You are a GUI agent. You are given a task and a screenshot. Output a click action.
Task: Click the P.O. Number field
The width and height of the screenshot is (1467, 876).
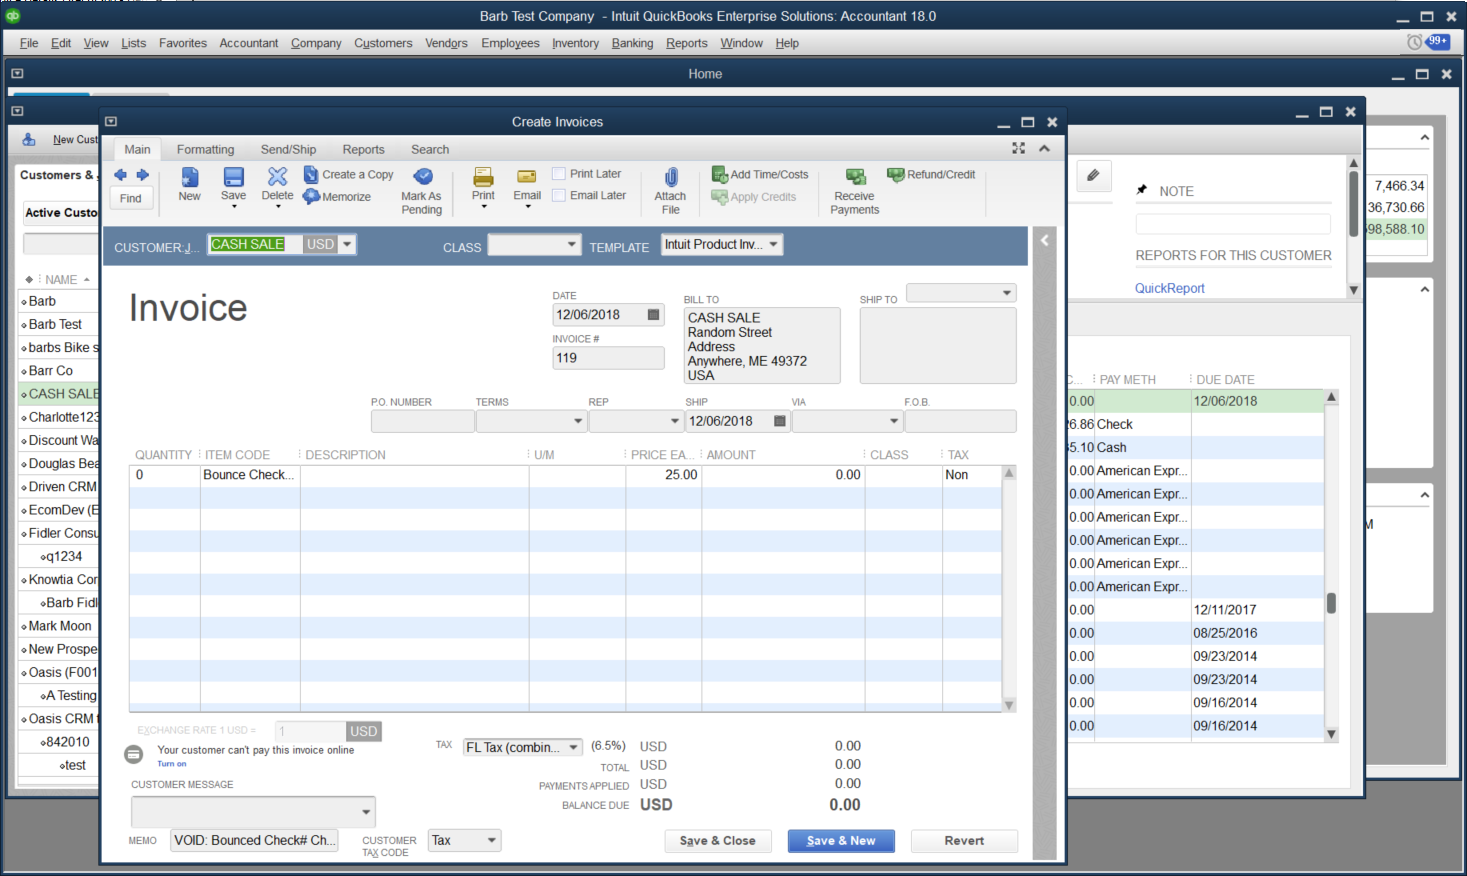coord(422,421)
